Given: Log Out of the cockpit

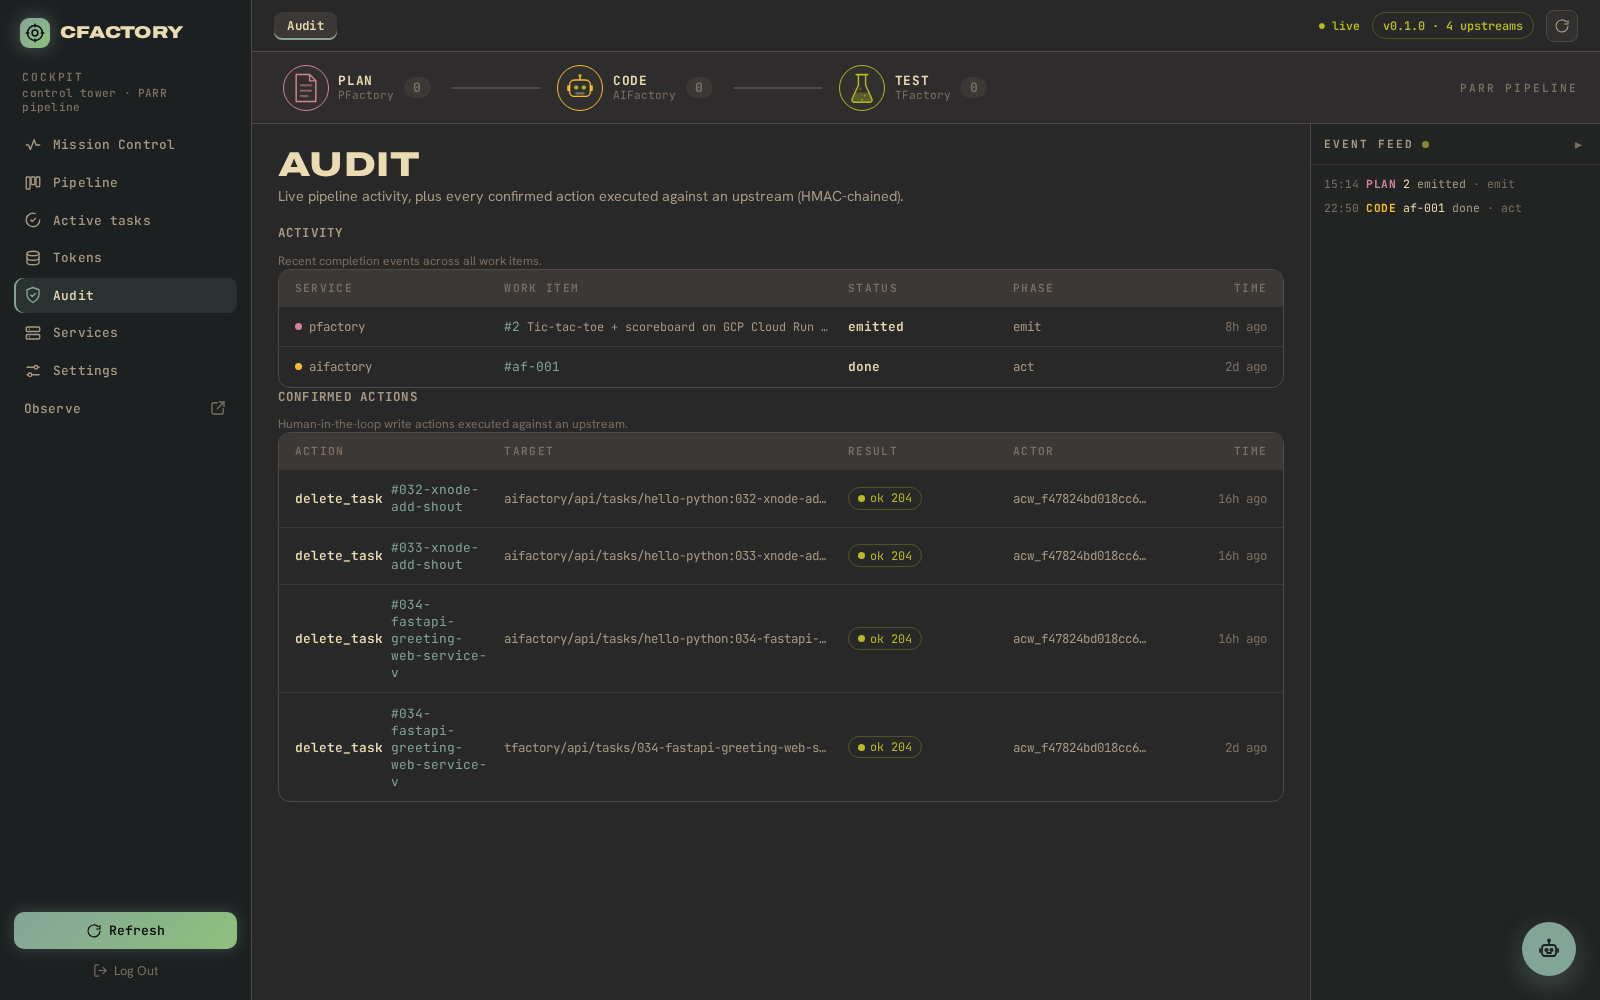Looking at the screenshot, I should pyautogui.click(x=126, y=971).
